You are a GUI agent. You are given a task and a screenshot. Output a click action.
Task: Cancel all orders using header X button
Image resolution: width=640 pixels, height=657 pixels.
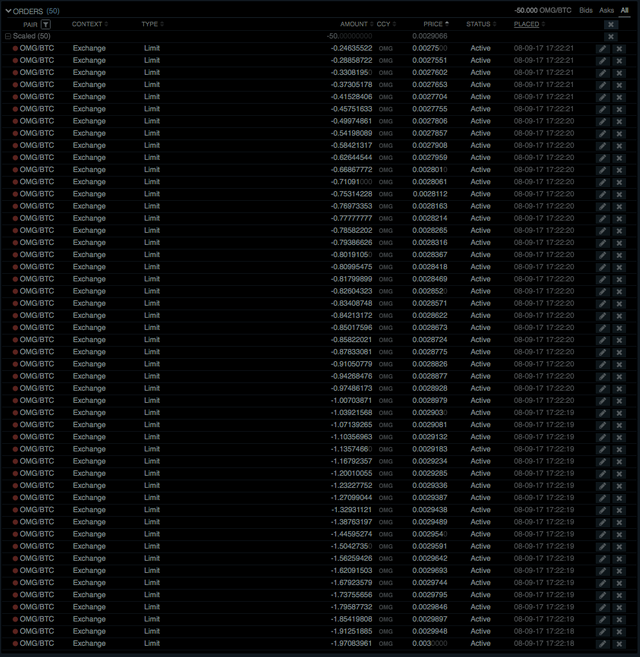coord(611,25)
